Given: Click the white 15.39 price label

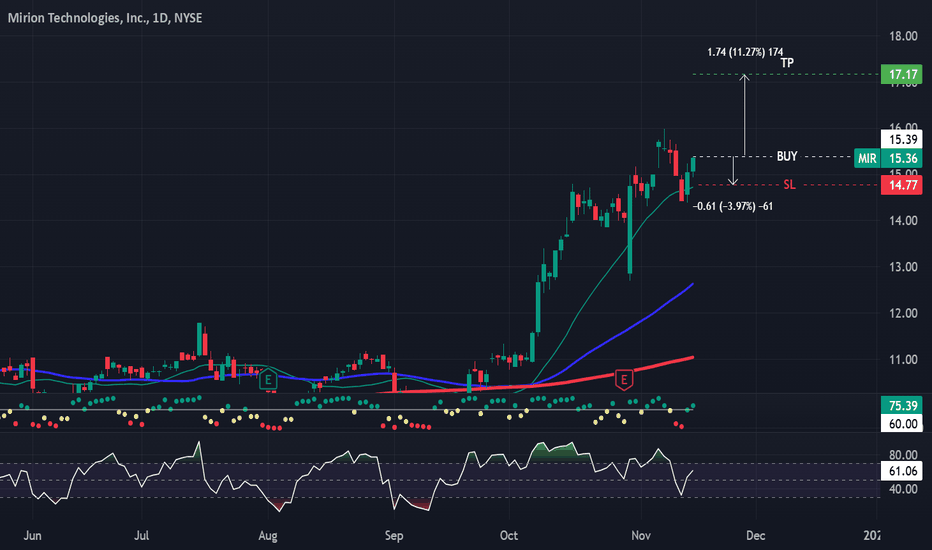Looking at the screenshot, I should (x=902, y=139).
